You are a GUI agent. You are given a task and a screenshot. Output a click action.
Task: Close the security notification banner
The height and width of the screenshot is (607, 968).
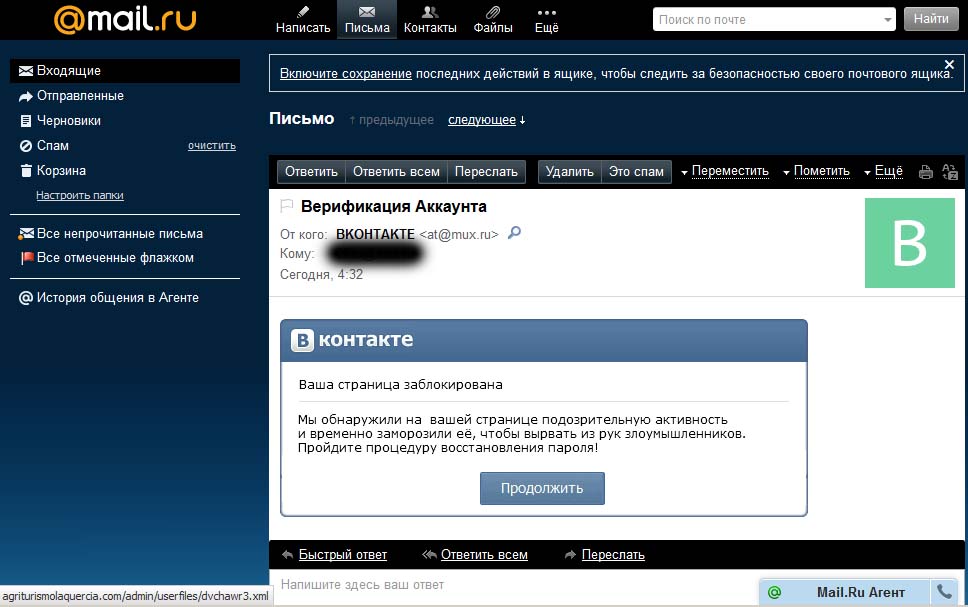click(949, 64)
